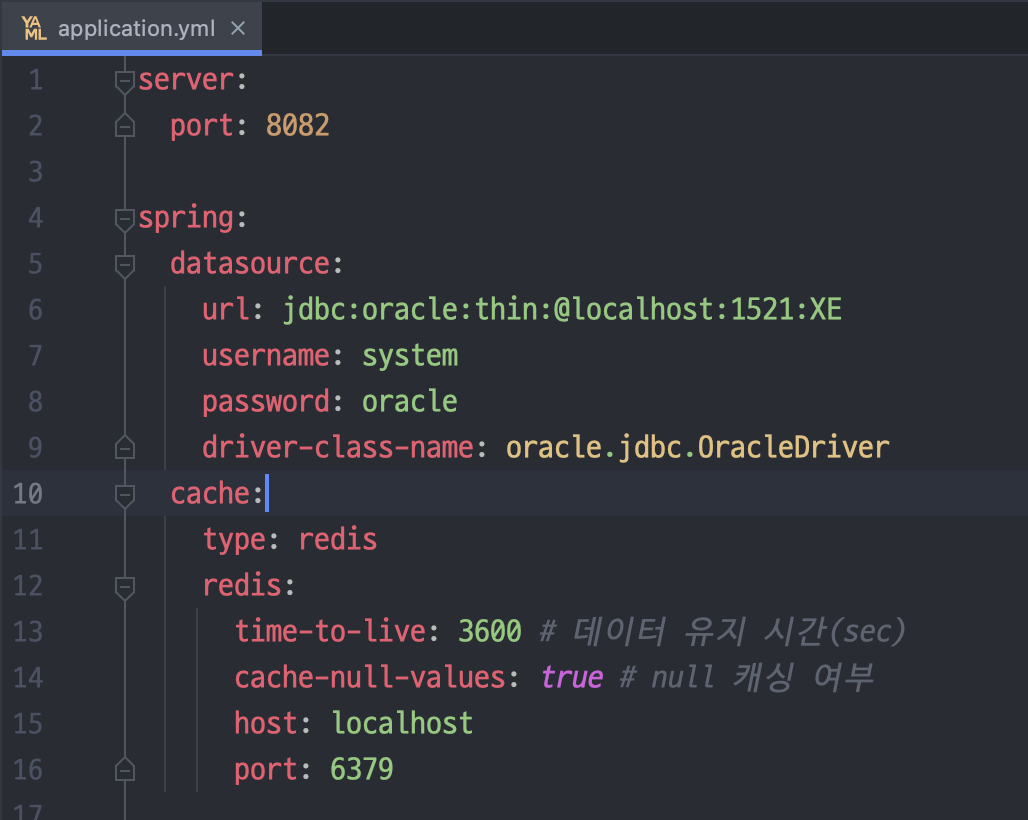
Task: Collapse the datasource block fold marker
Action: pyautogui.click(x=125, y=265)
